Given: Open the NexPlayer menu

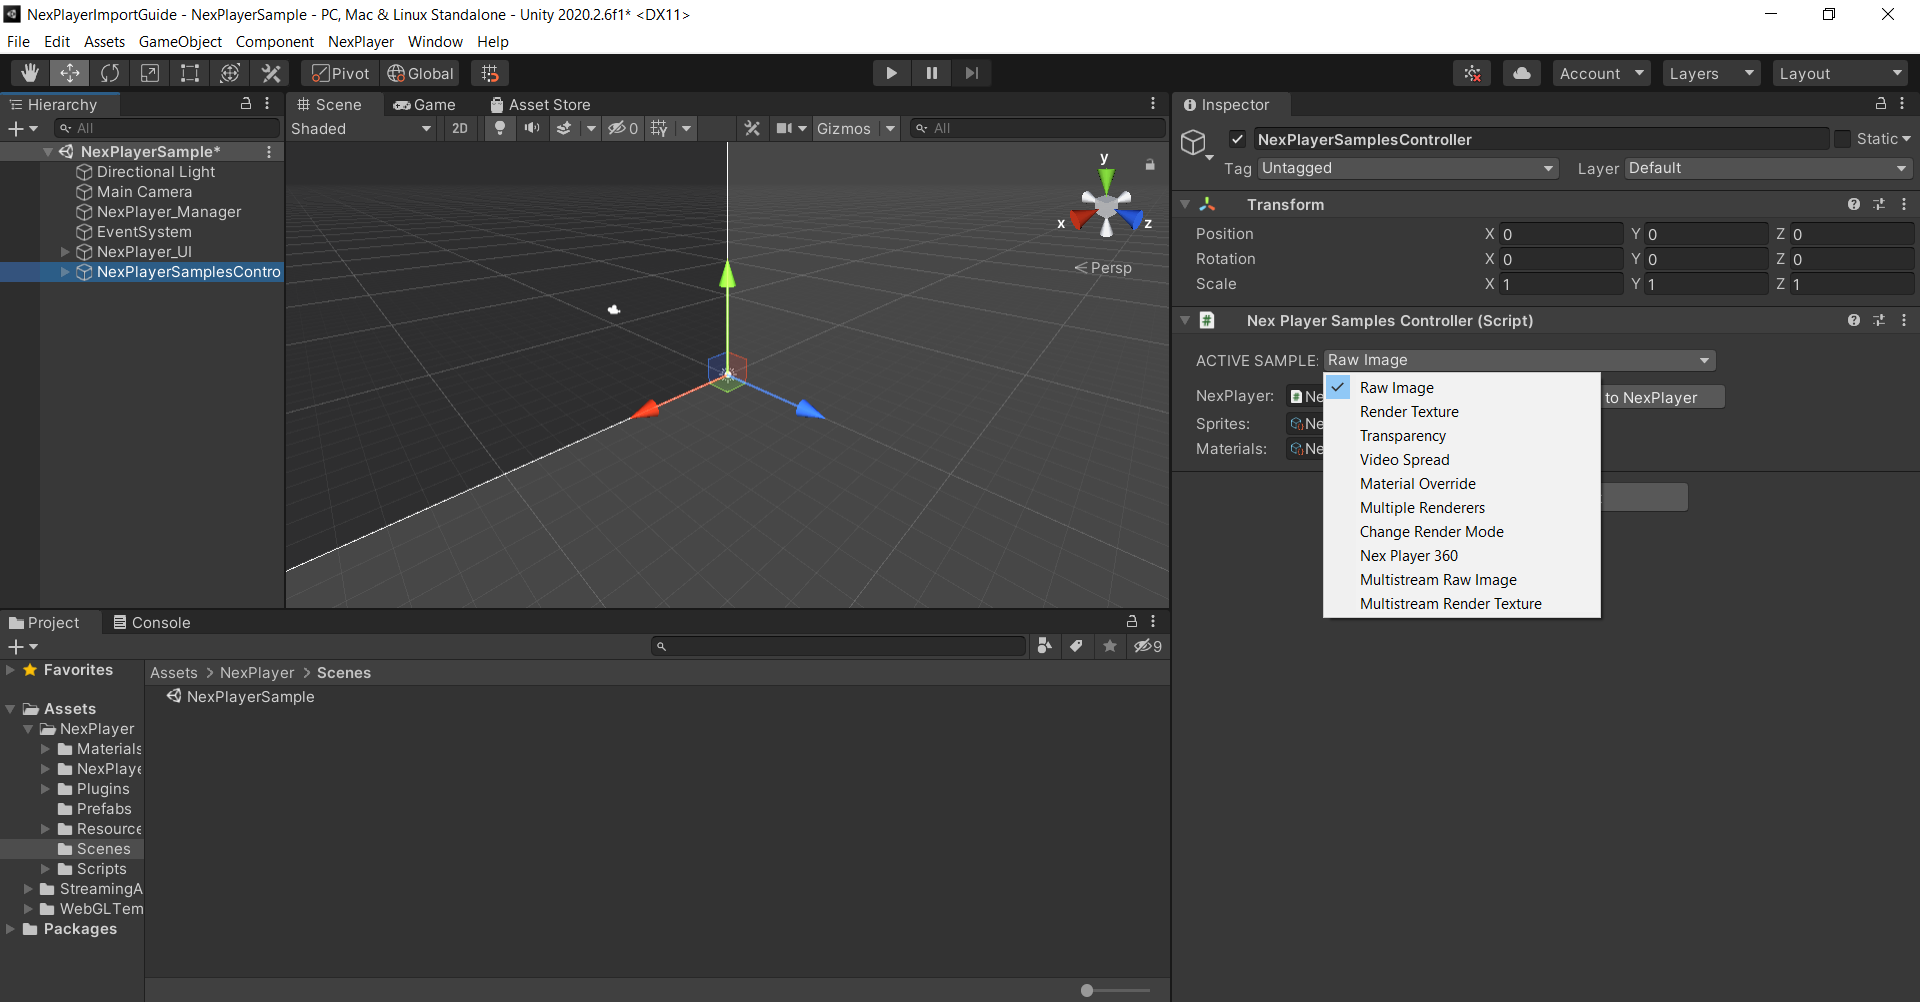Looking at the screenshot, I should (x=361, y=42).
